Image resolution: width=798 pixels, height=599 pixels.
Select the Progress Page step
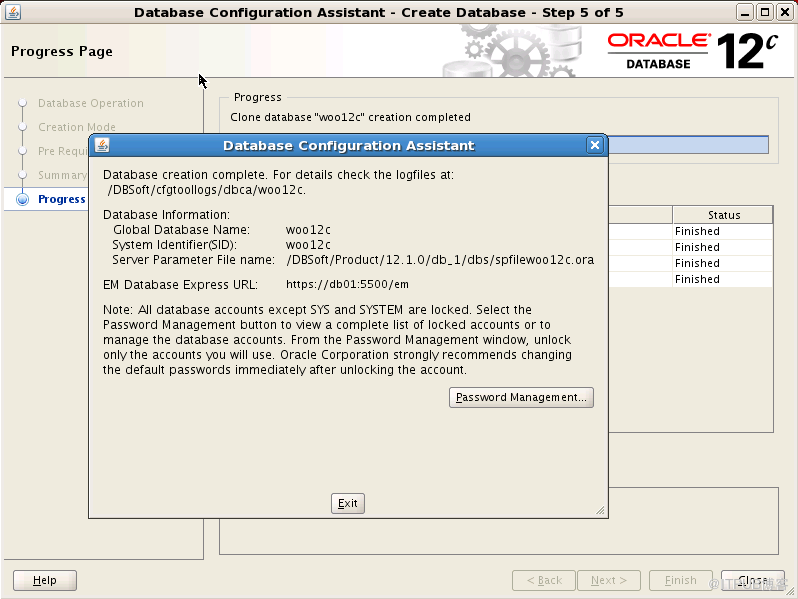coord(62,199)
